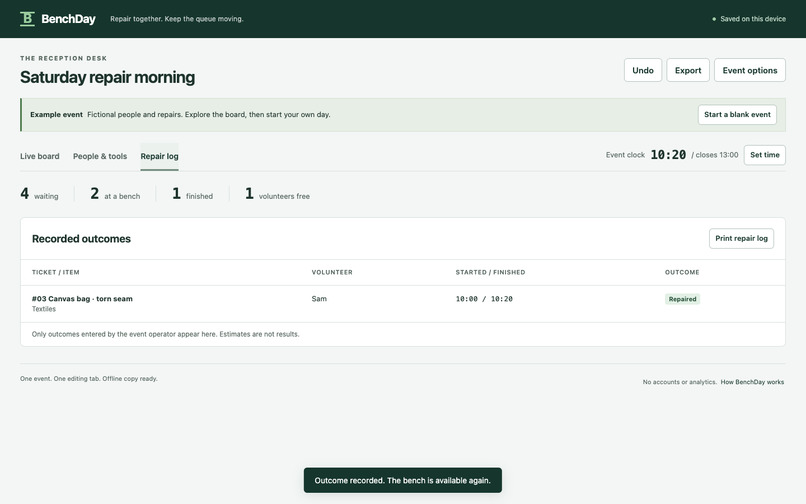Select the #03 Canvas bag ticket row
Screen dimensions: 806x504
[x=402, y=303]
